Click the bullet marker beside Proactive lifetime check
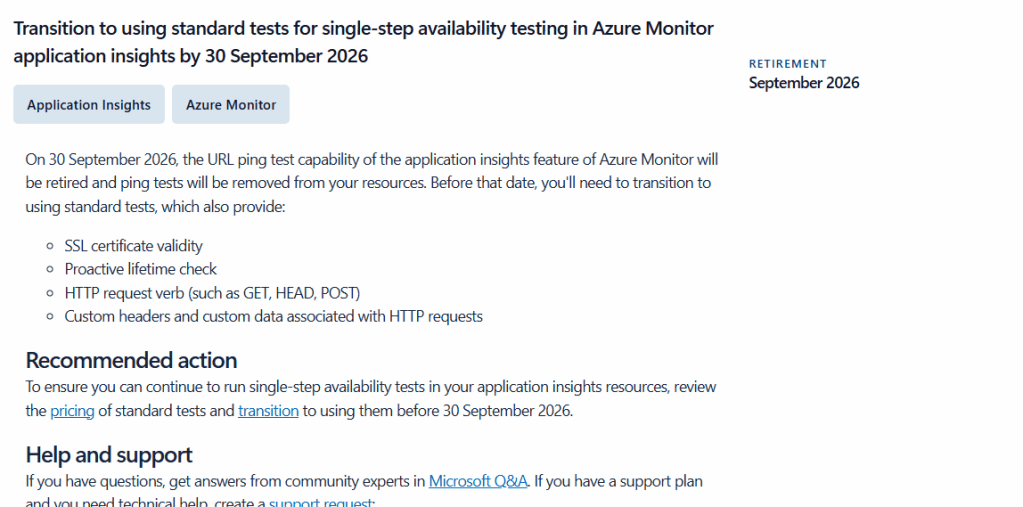The height and width of the screenshot is (507, 1023). (51, 269)
